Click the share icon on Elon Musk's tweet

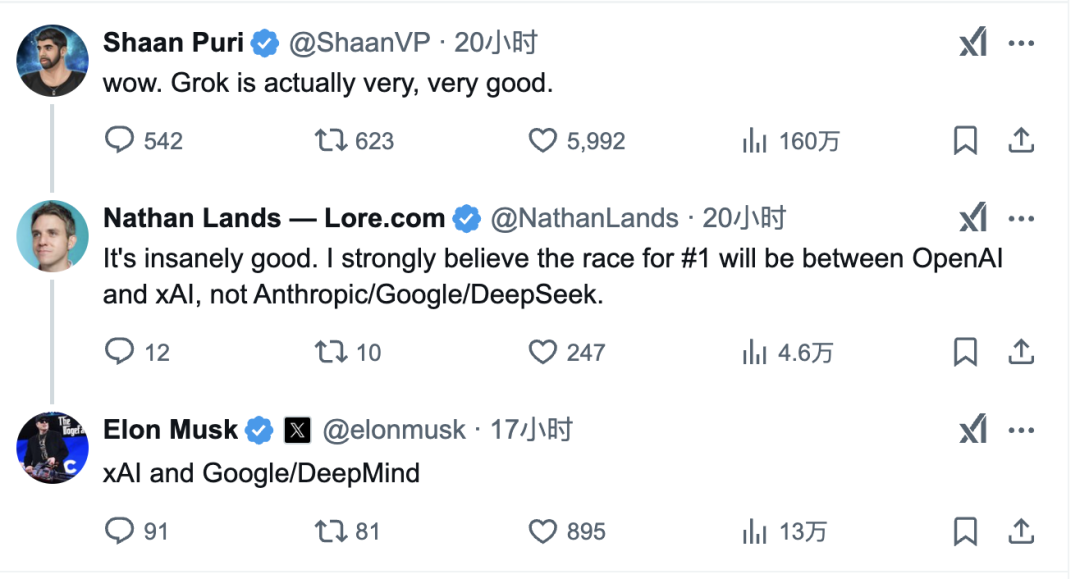pos(1021,531)
